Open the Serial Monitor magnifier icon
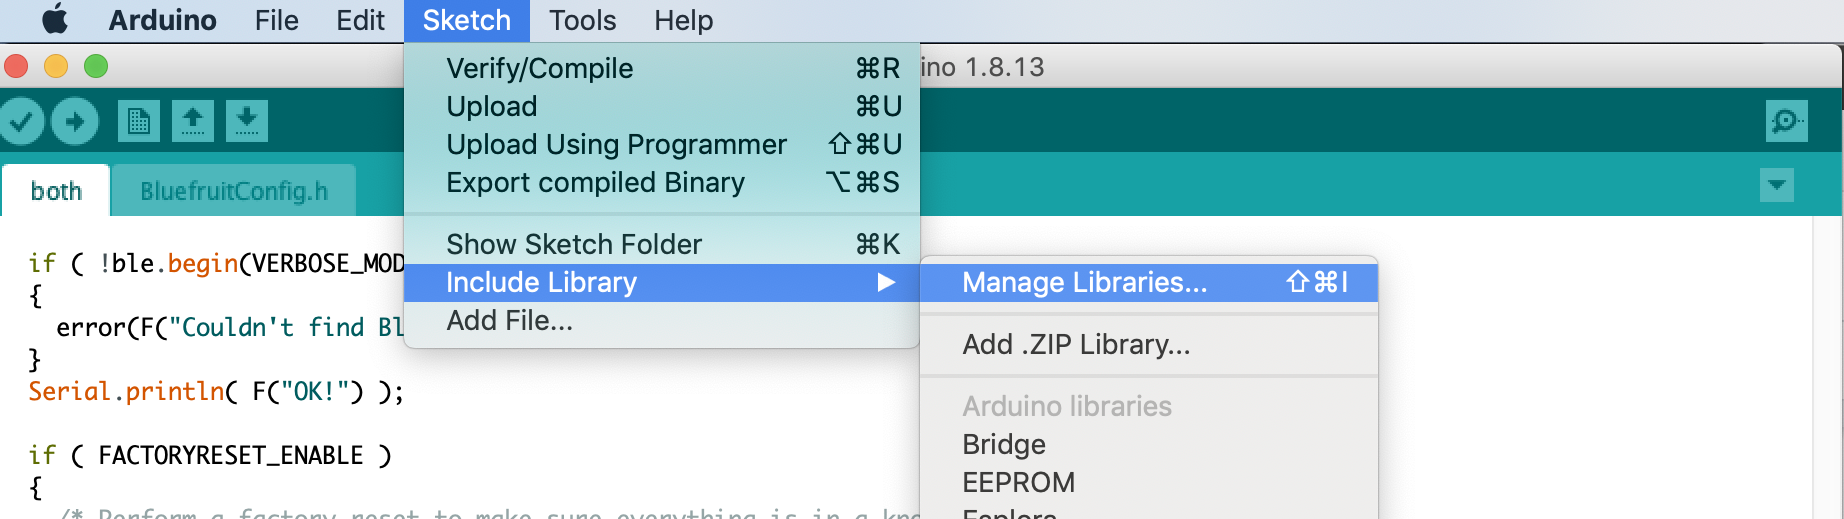The width and height of the screenshot is (1844, 519). pos(1786,121)
